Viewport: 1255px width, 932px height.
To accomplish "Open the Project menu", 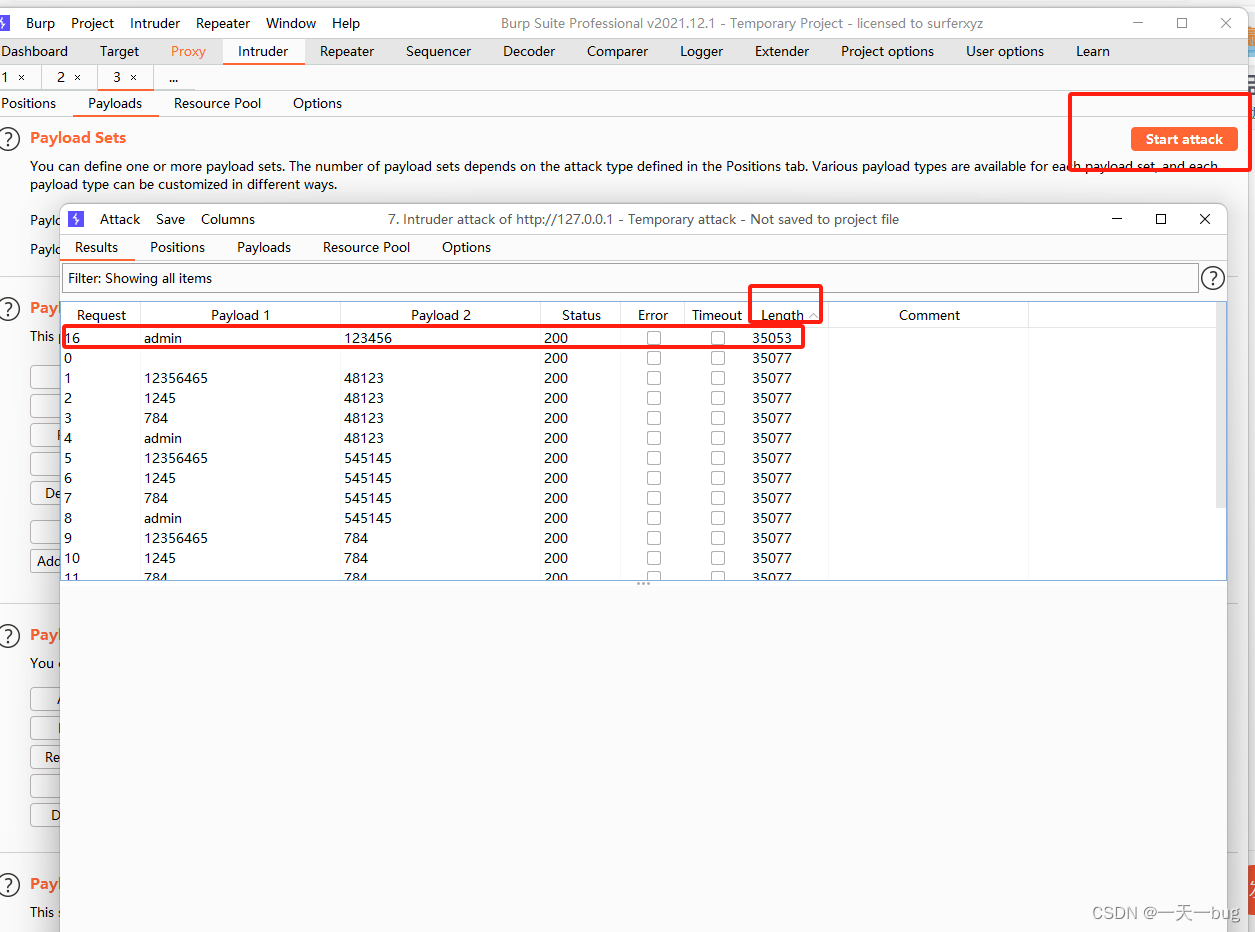I will [93, 23].
